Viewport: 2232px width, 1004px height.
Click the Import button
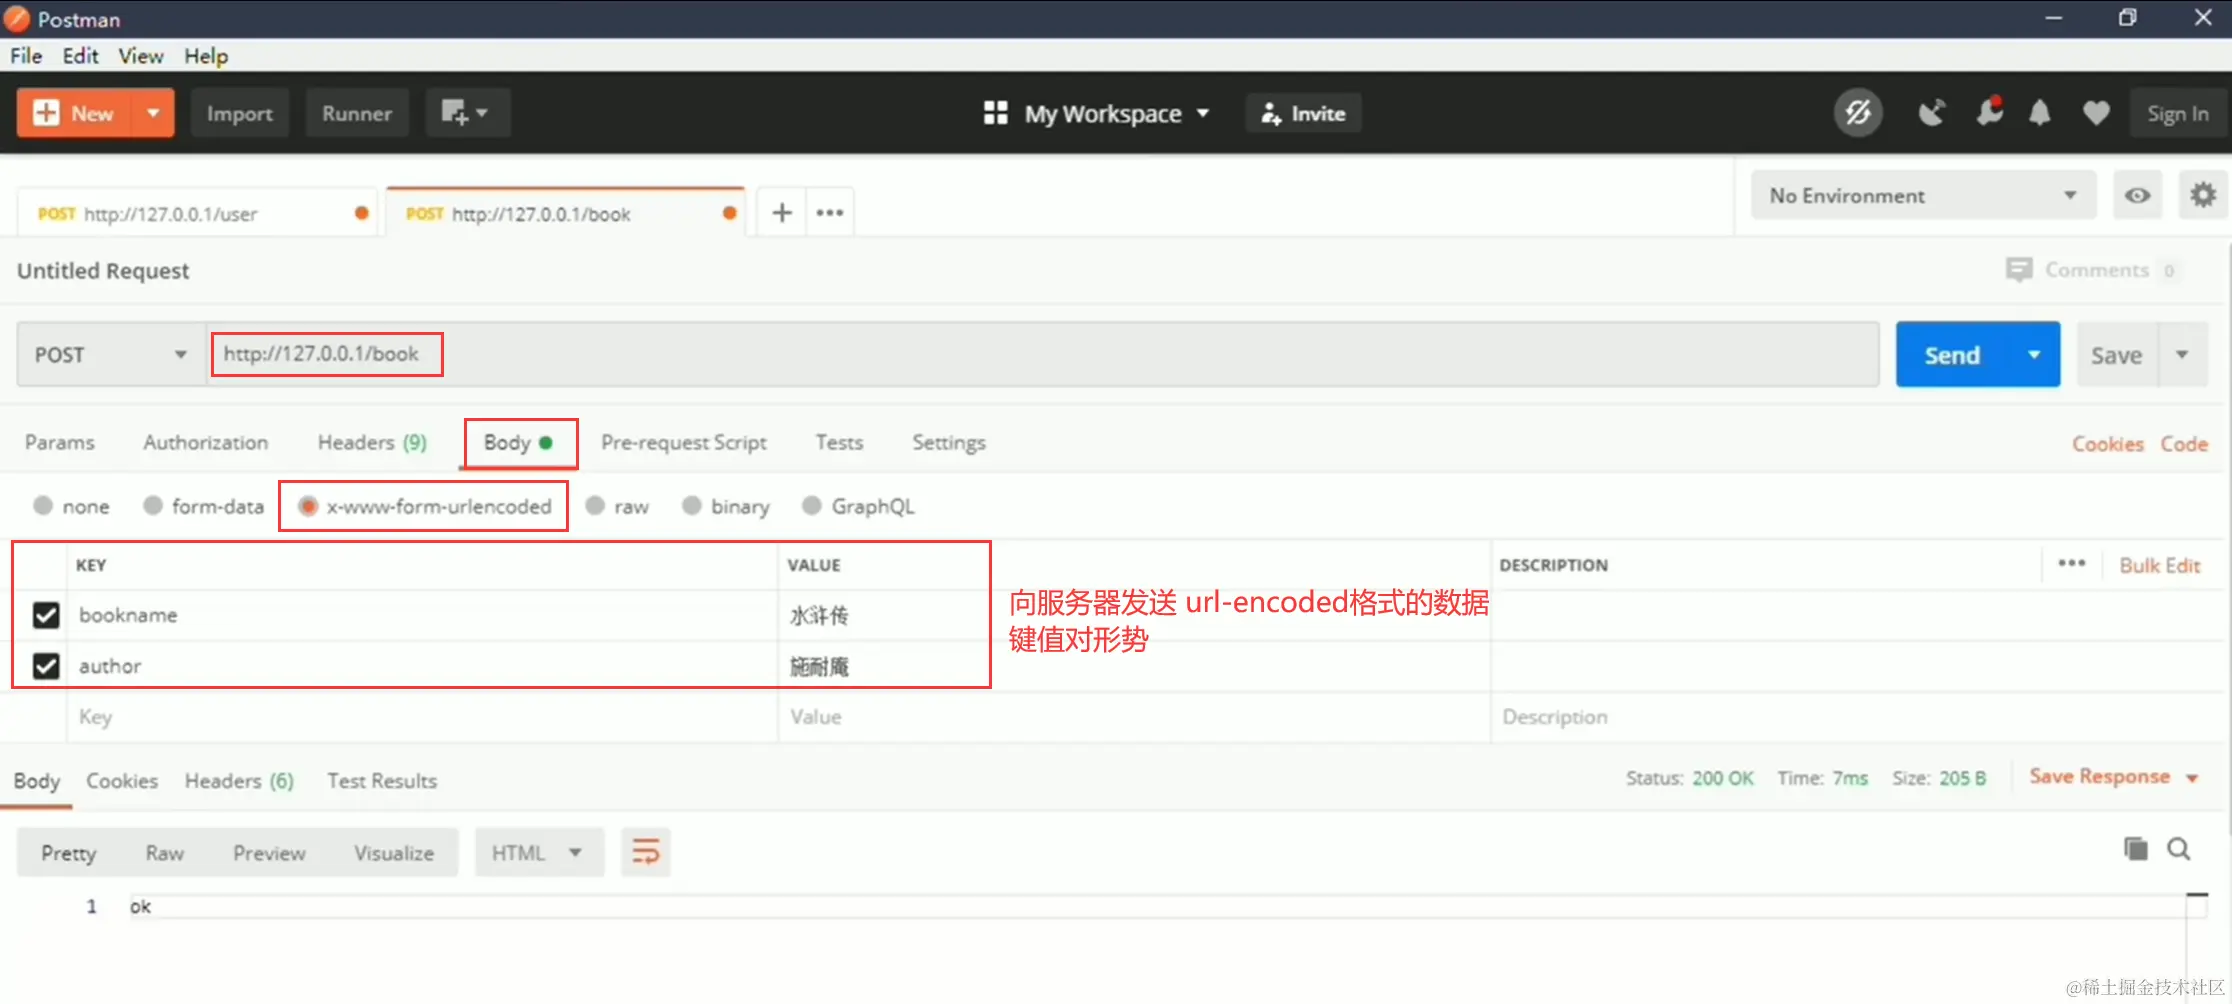click(x=240, y=113)
